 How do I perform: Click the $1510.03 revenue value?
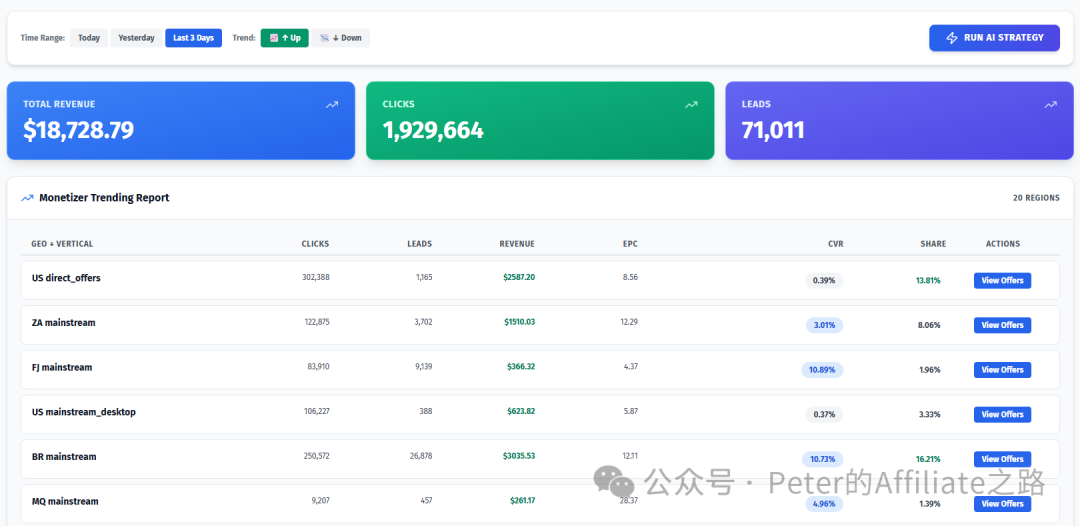coord(519,322)
